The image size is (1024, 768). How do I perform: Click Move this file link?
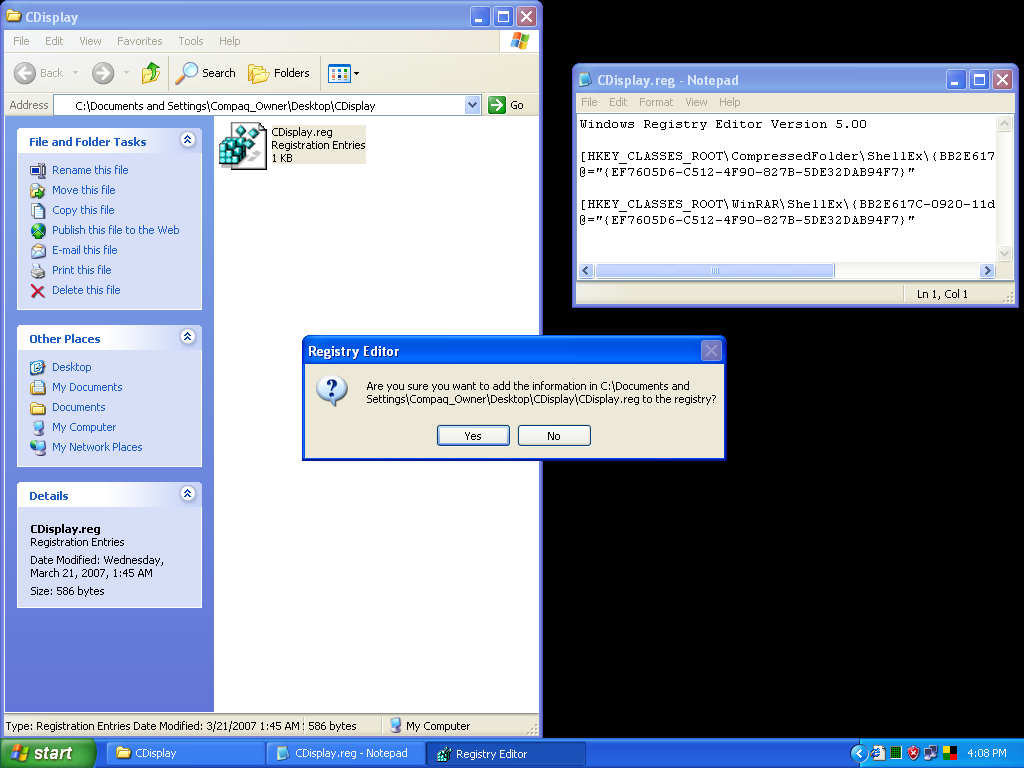tap(84, 190)
